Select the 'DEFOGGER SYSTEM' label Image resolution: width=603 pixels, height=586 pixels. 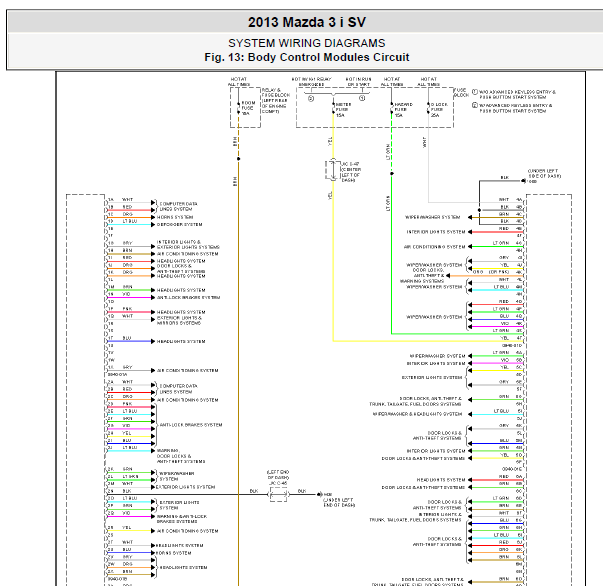point(179,225)
